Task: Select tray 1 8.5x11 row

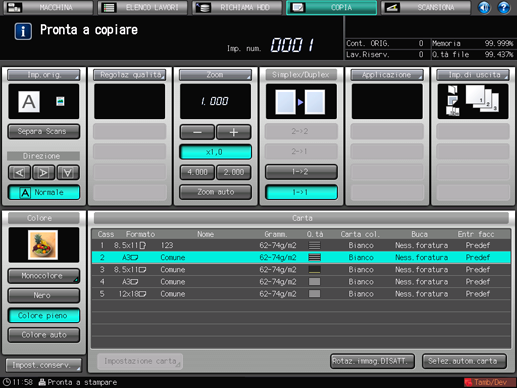Action: (301, 245)
